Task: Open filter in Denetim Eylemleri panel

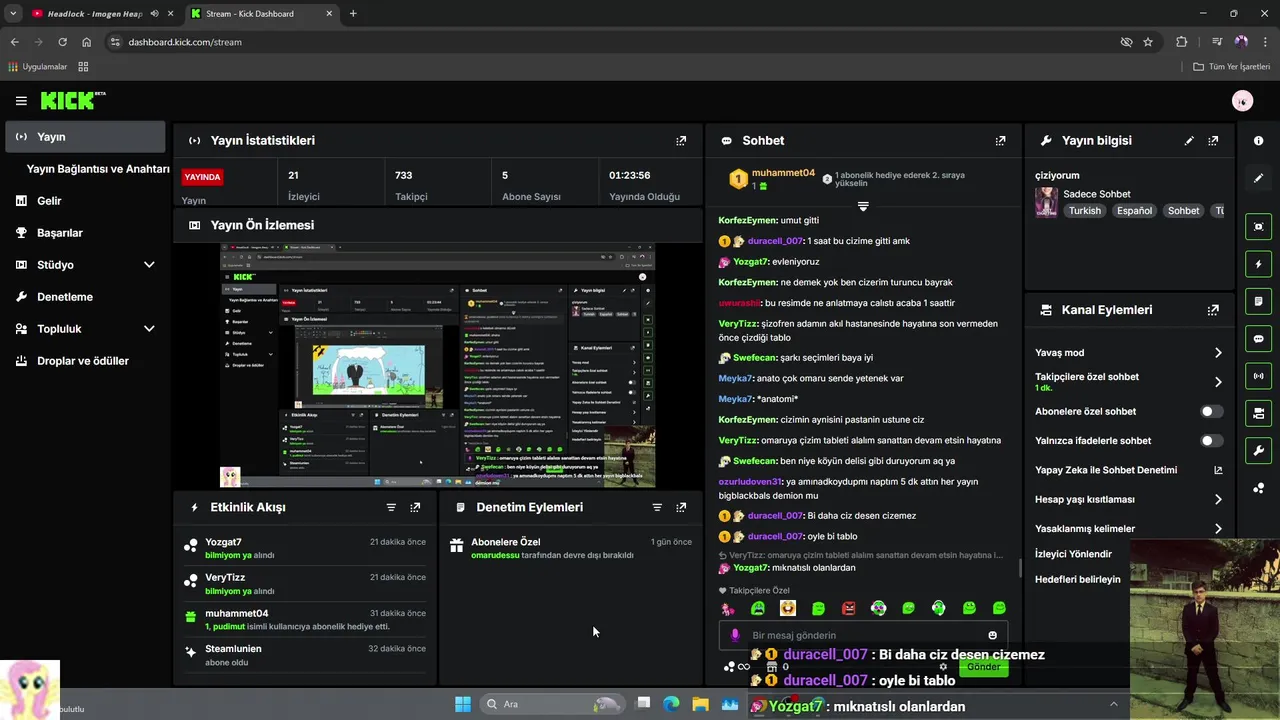Action: (657, 507)
